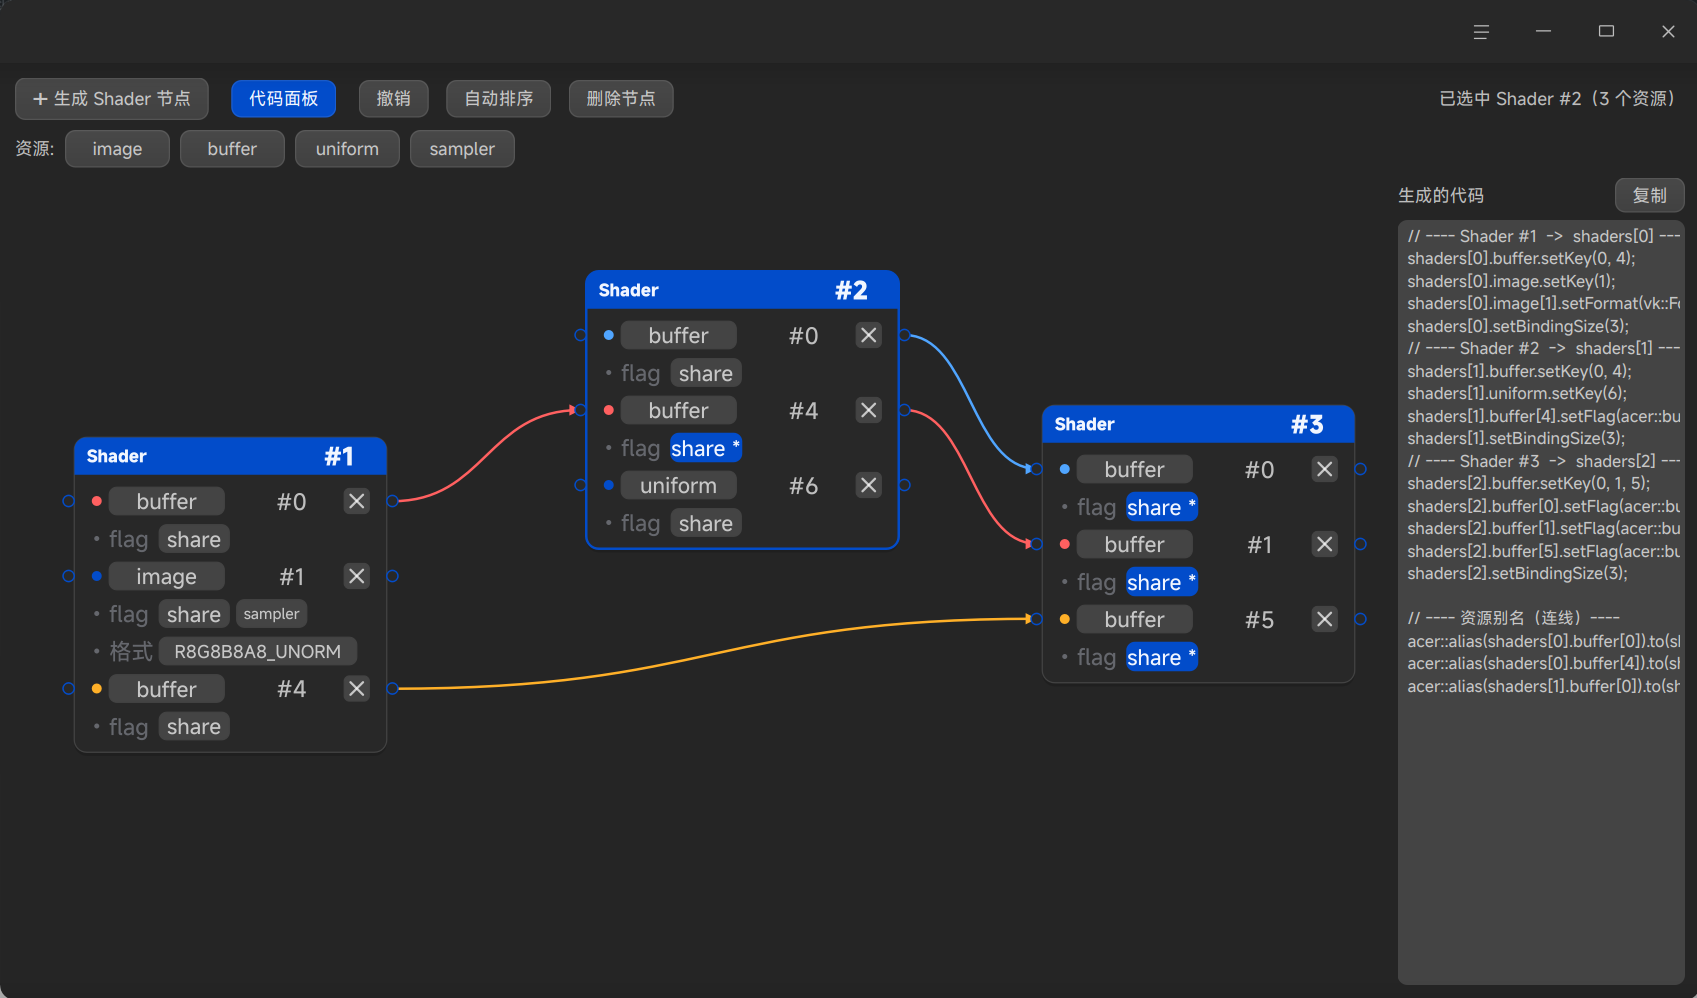Remove image #1 from Shader #1

(357, 576)
